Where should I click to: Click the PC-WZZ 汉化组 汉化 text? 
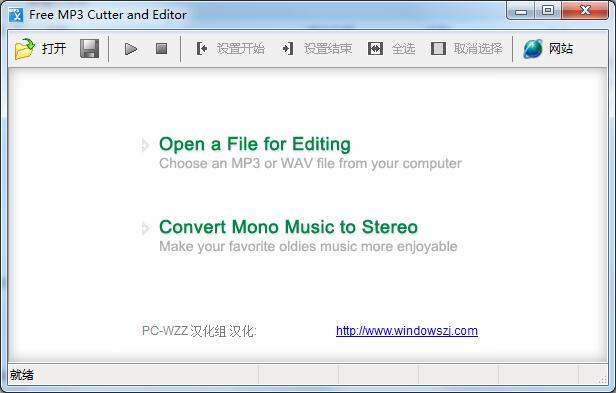pyautogui.click(x=199, y=331)
